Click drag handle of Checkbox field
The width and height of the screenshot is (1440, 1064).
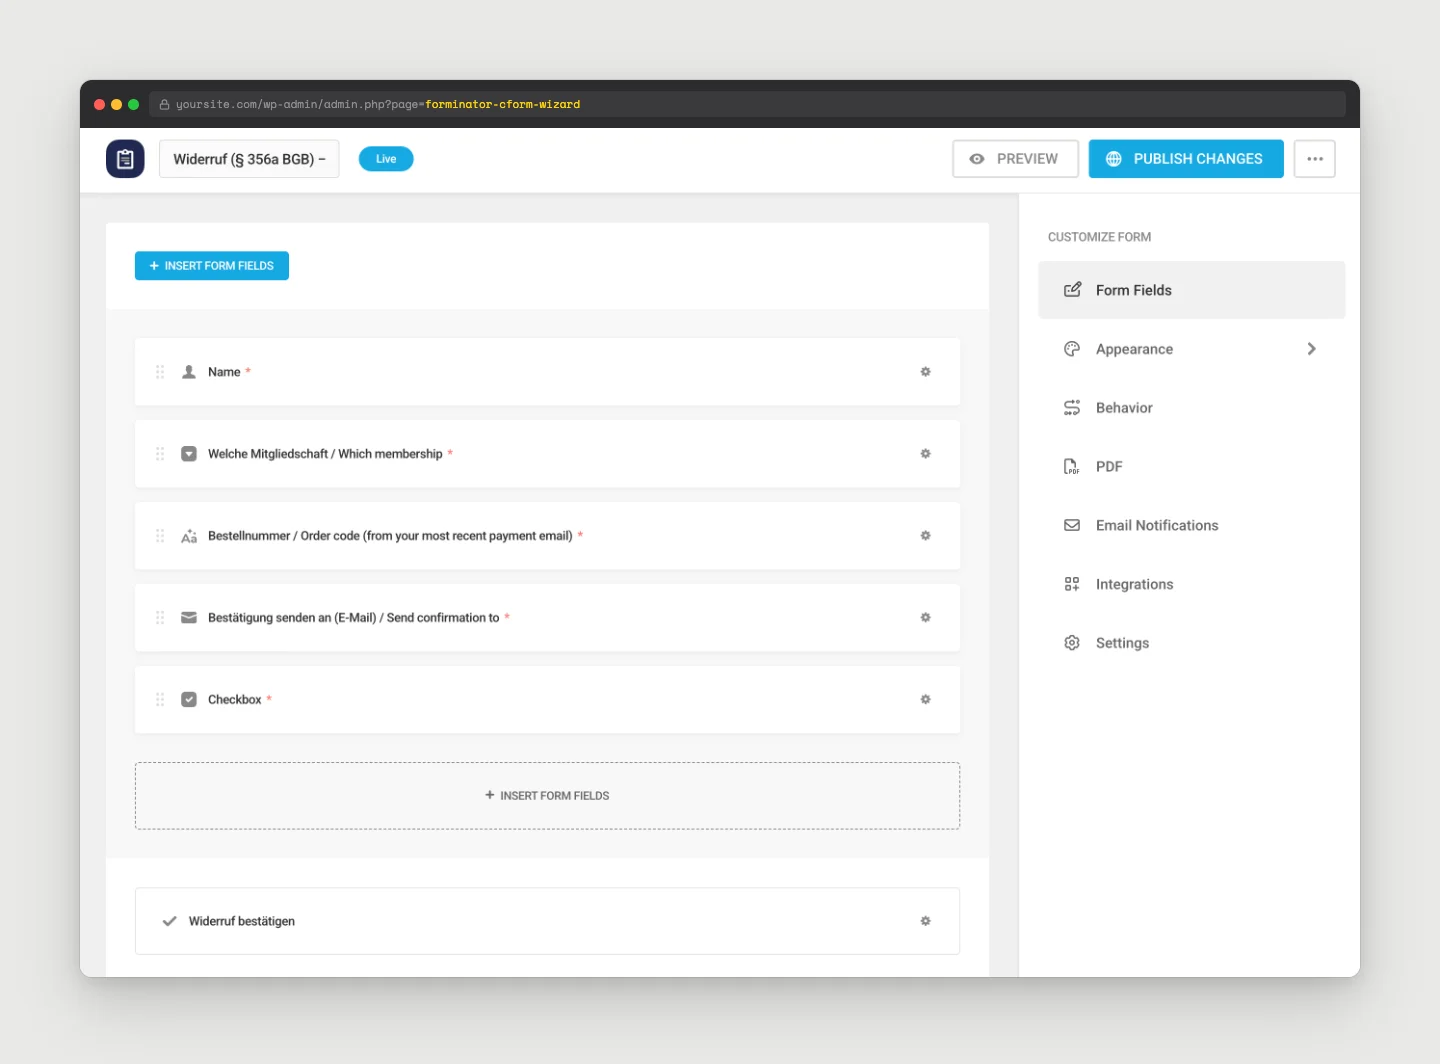click(x=160, y=700)
